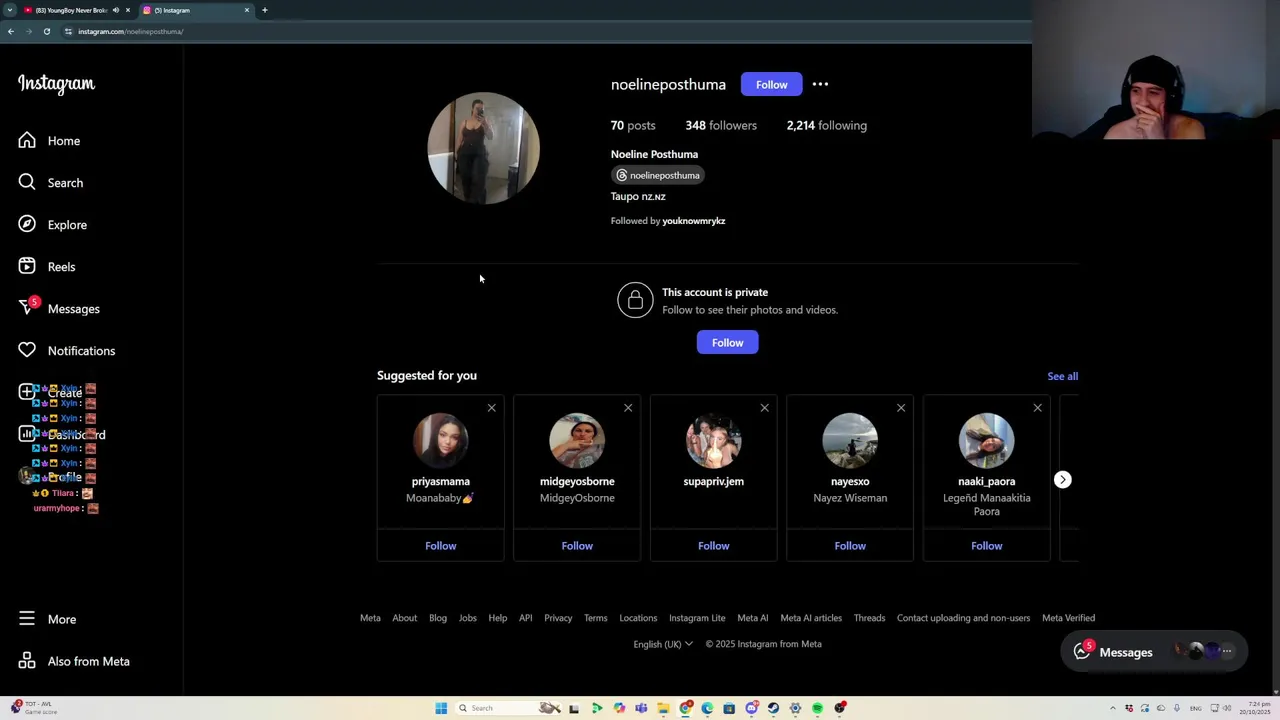Screen dimensions: 1280x720
Task: Follow naaki_paora
Action: point(986,546)
